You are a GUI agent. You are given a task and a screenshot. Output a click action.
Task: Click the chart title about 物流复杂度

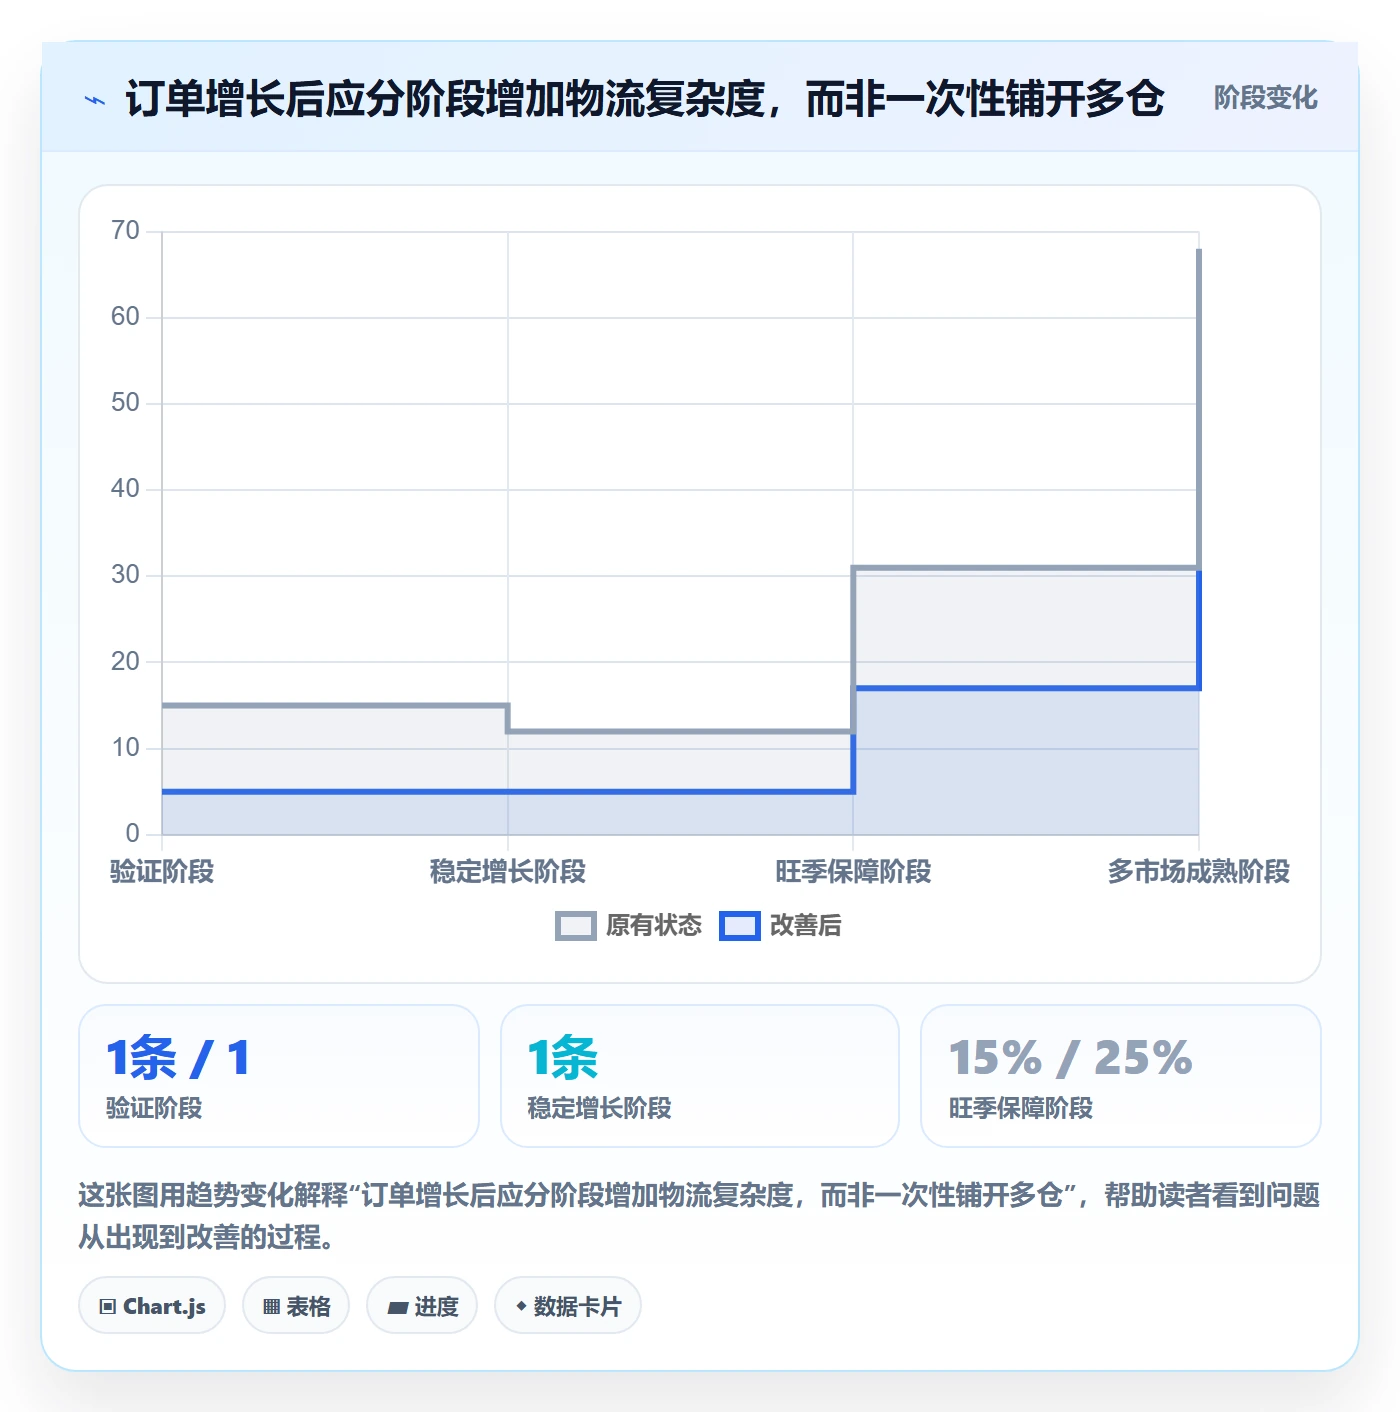pos(645,99)
